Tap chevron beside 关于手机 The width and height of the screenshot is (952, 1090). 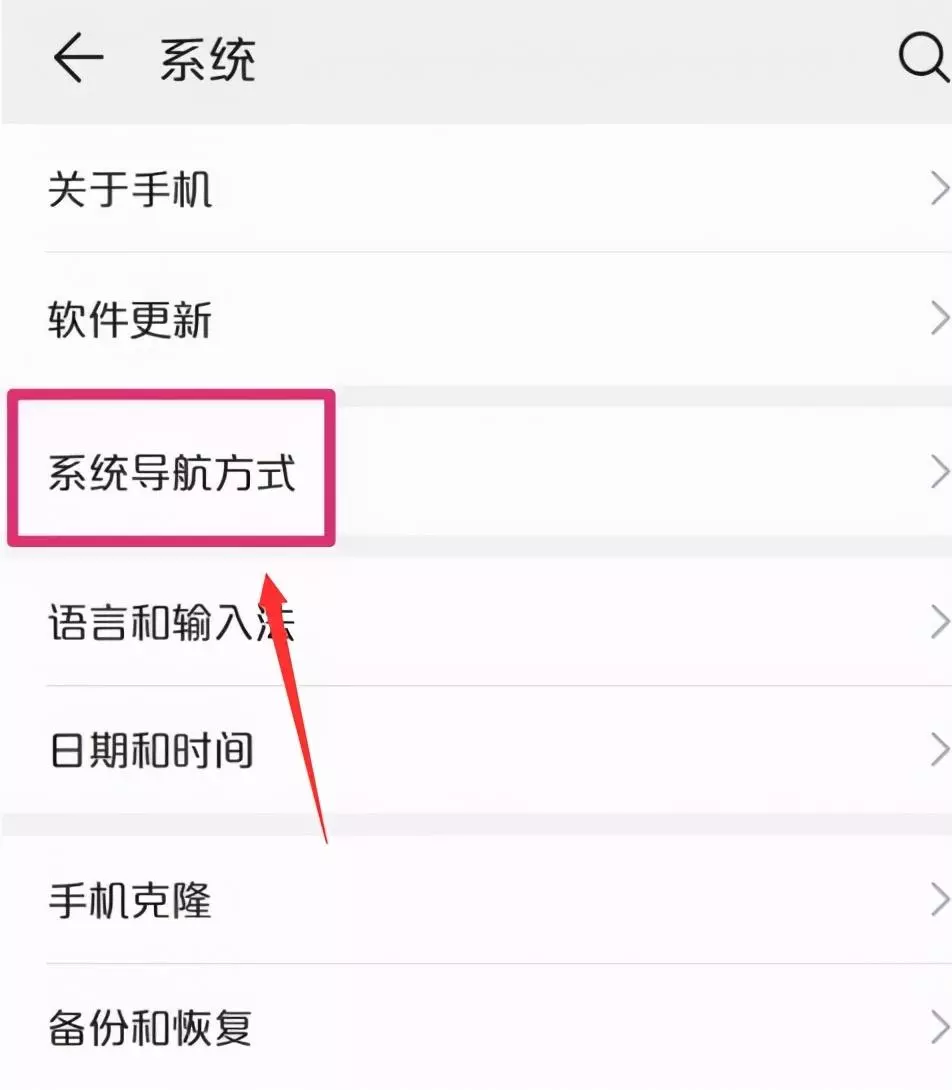(939, 189)
